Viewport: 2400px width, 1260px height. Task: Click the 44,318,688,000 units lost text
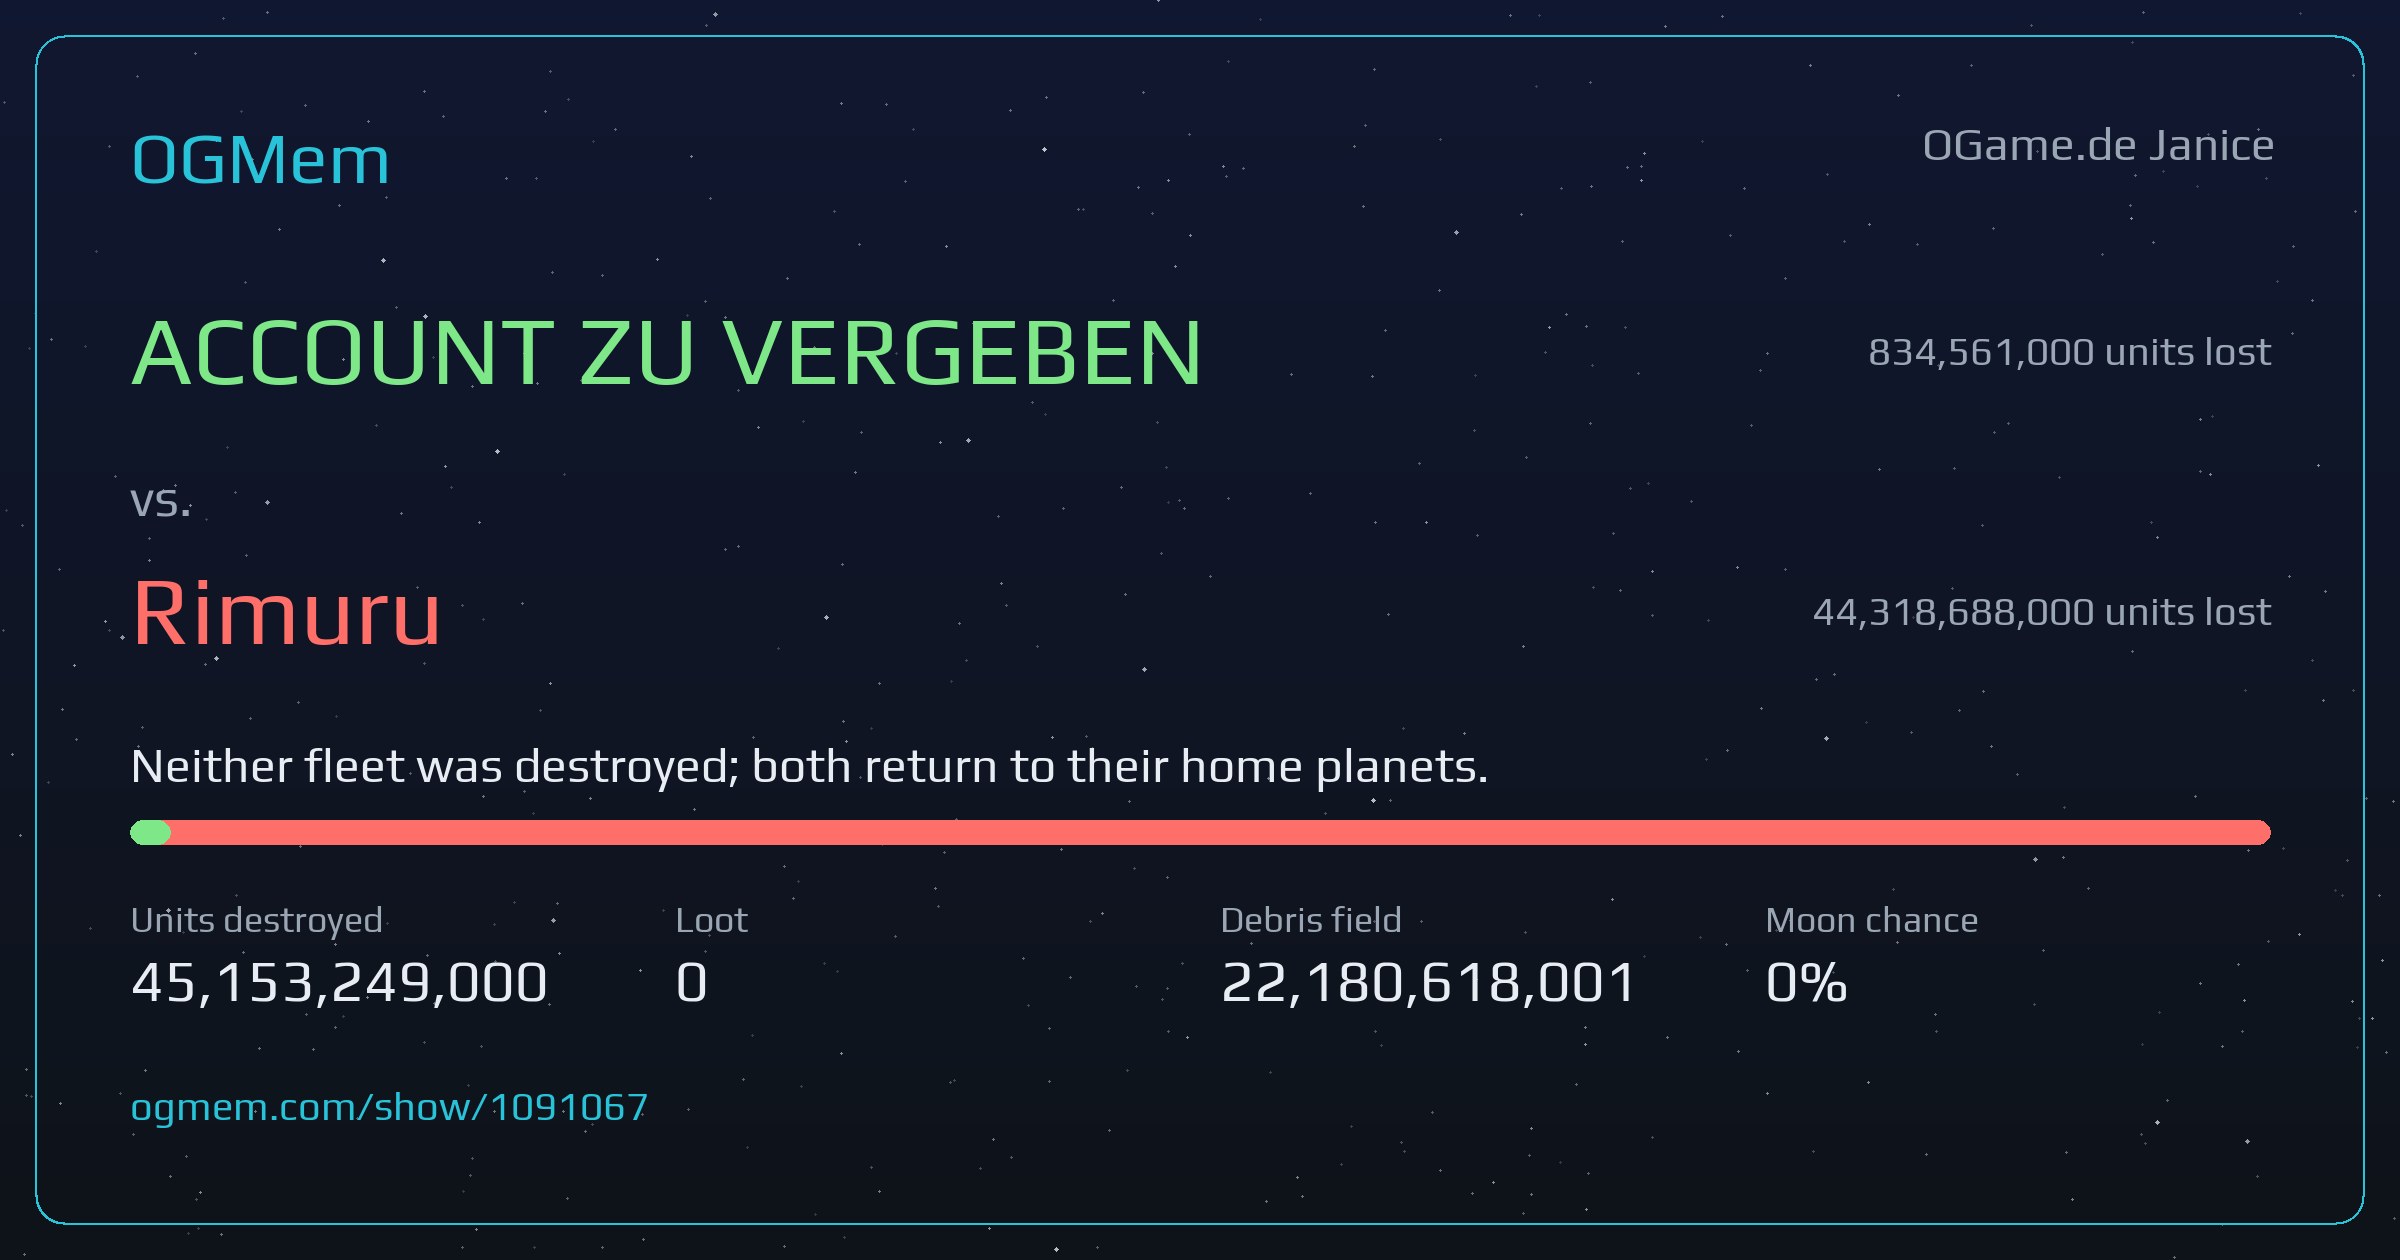(x=2041, y=612)
